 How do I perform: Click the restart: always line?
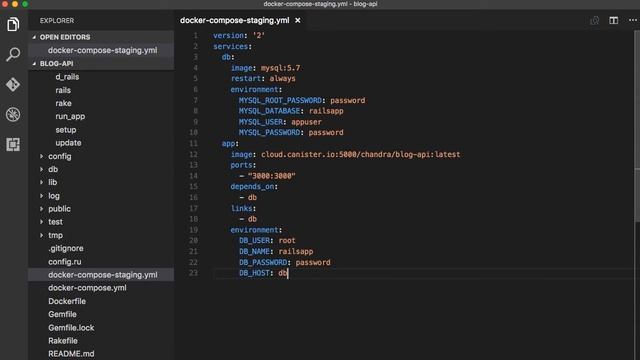pos(263,78)
